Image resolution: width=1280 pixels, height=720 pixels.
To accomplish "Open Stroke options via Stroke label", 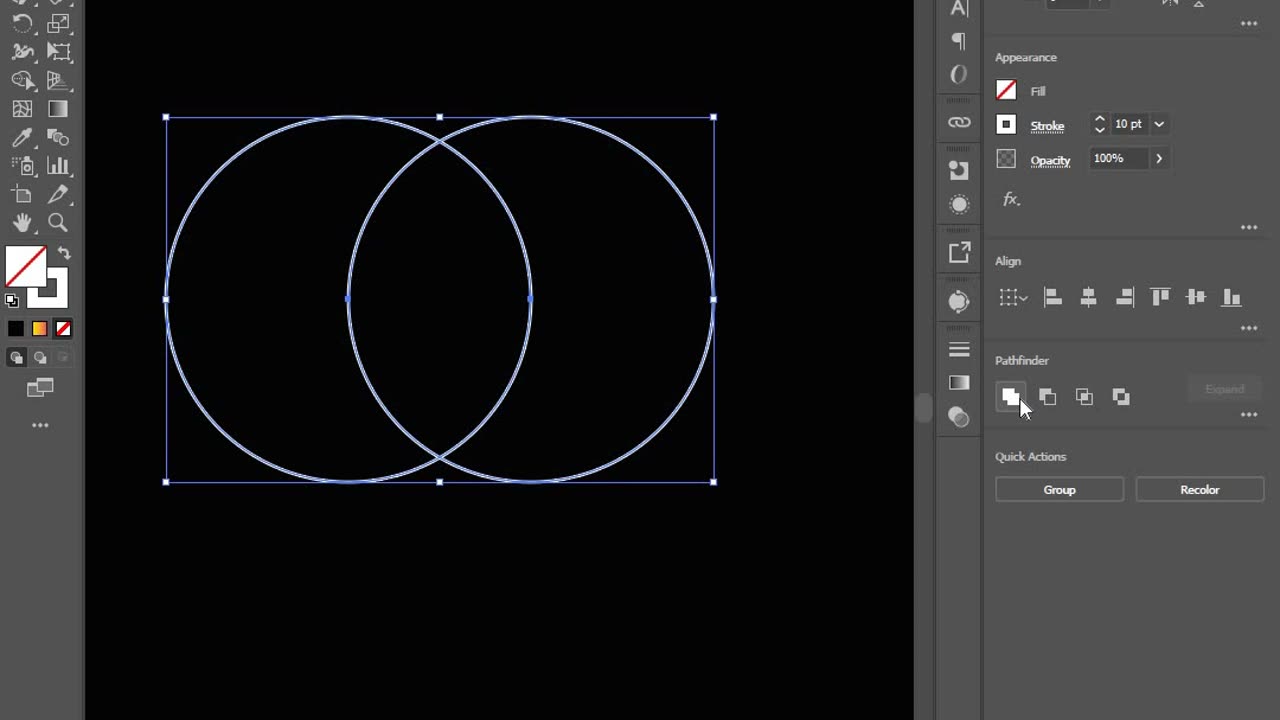I will 1047,126.
